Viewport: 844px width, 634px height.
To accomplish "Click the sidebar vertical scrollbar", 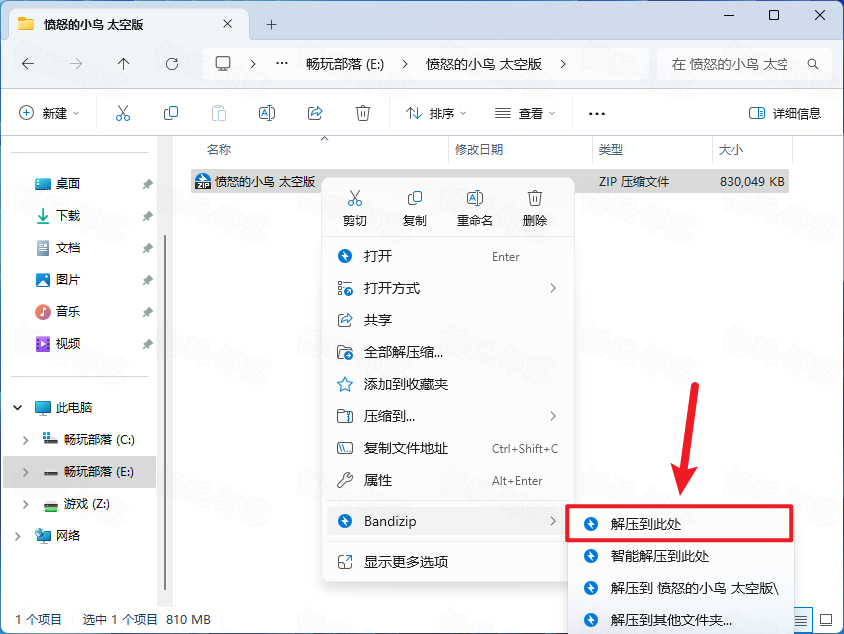I will [165, 412].
